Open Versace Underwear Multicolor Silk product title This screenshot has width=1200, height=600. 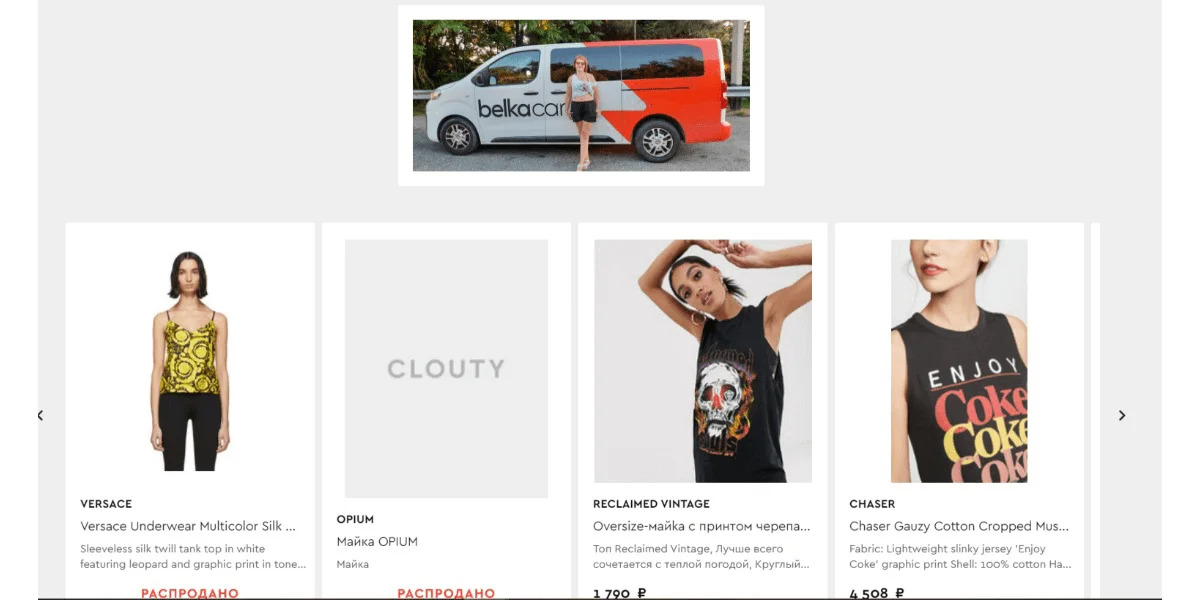(188, 526)
